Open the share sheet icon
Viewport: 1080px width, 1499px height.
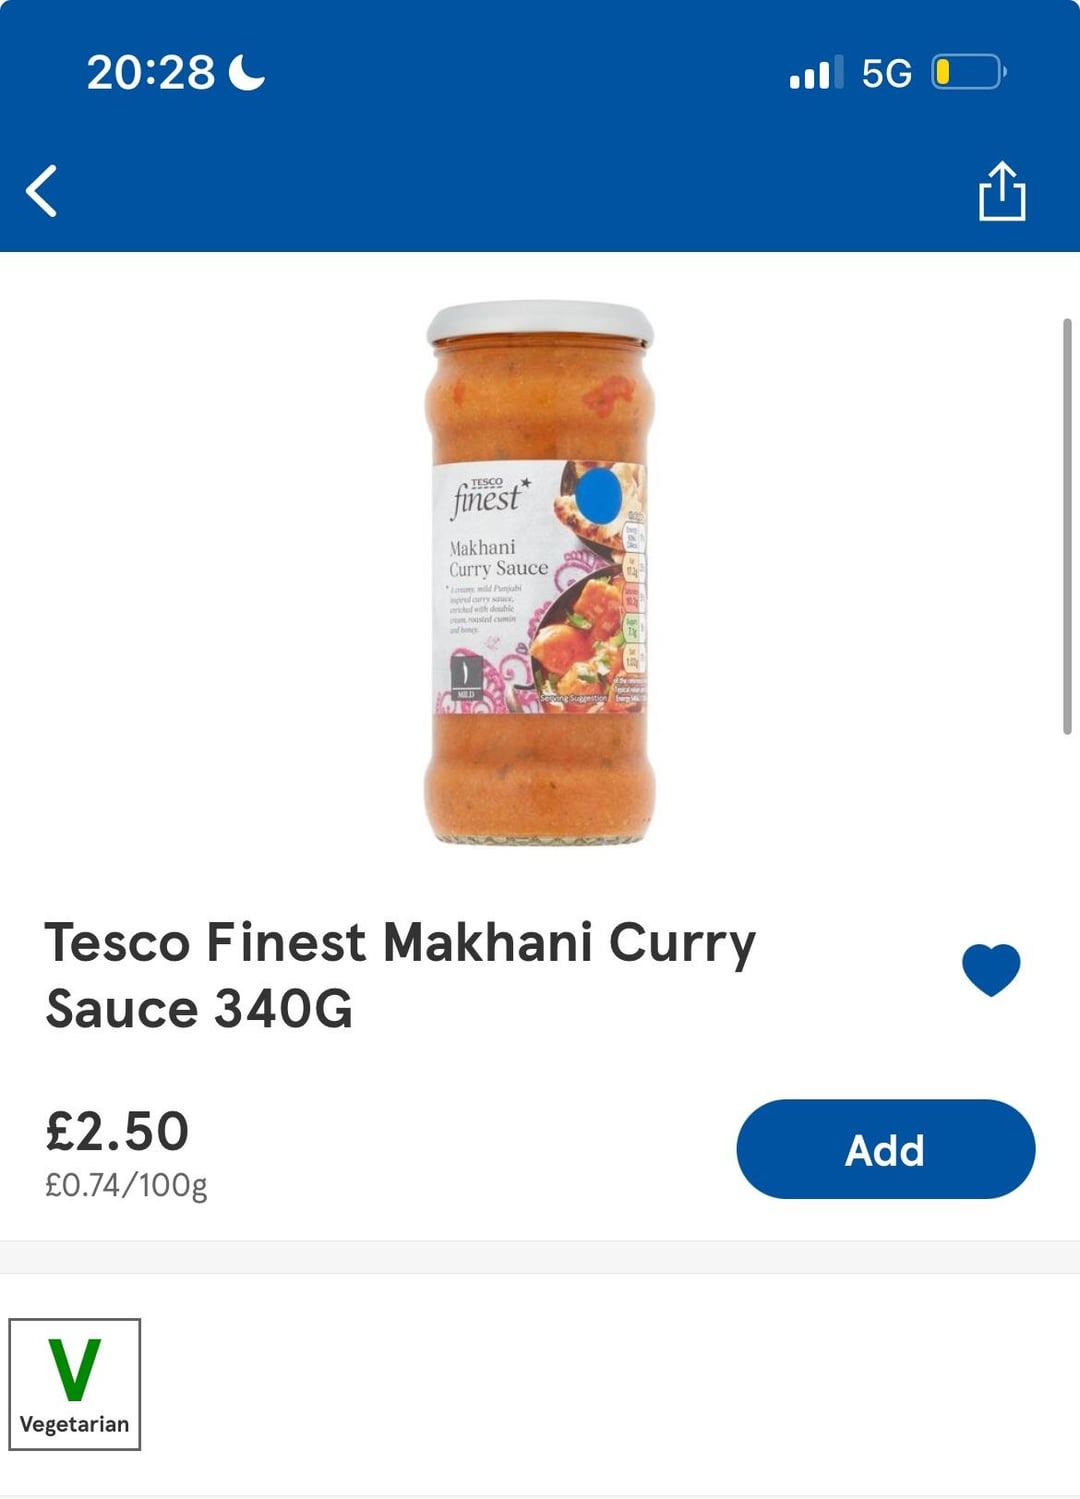[x=1001, y=190]
